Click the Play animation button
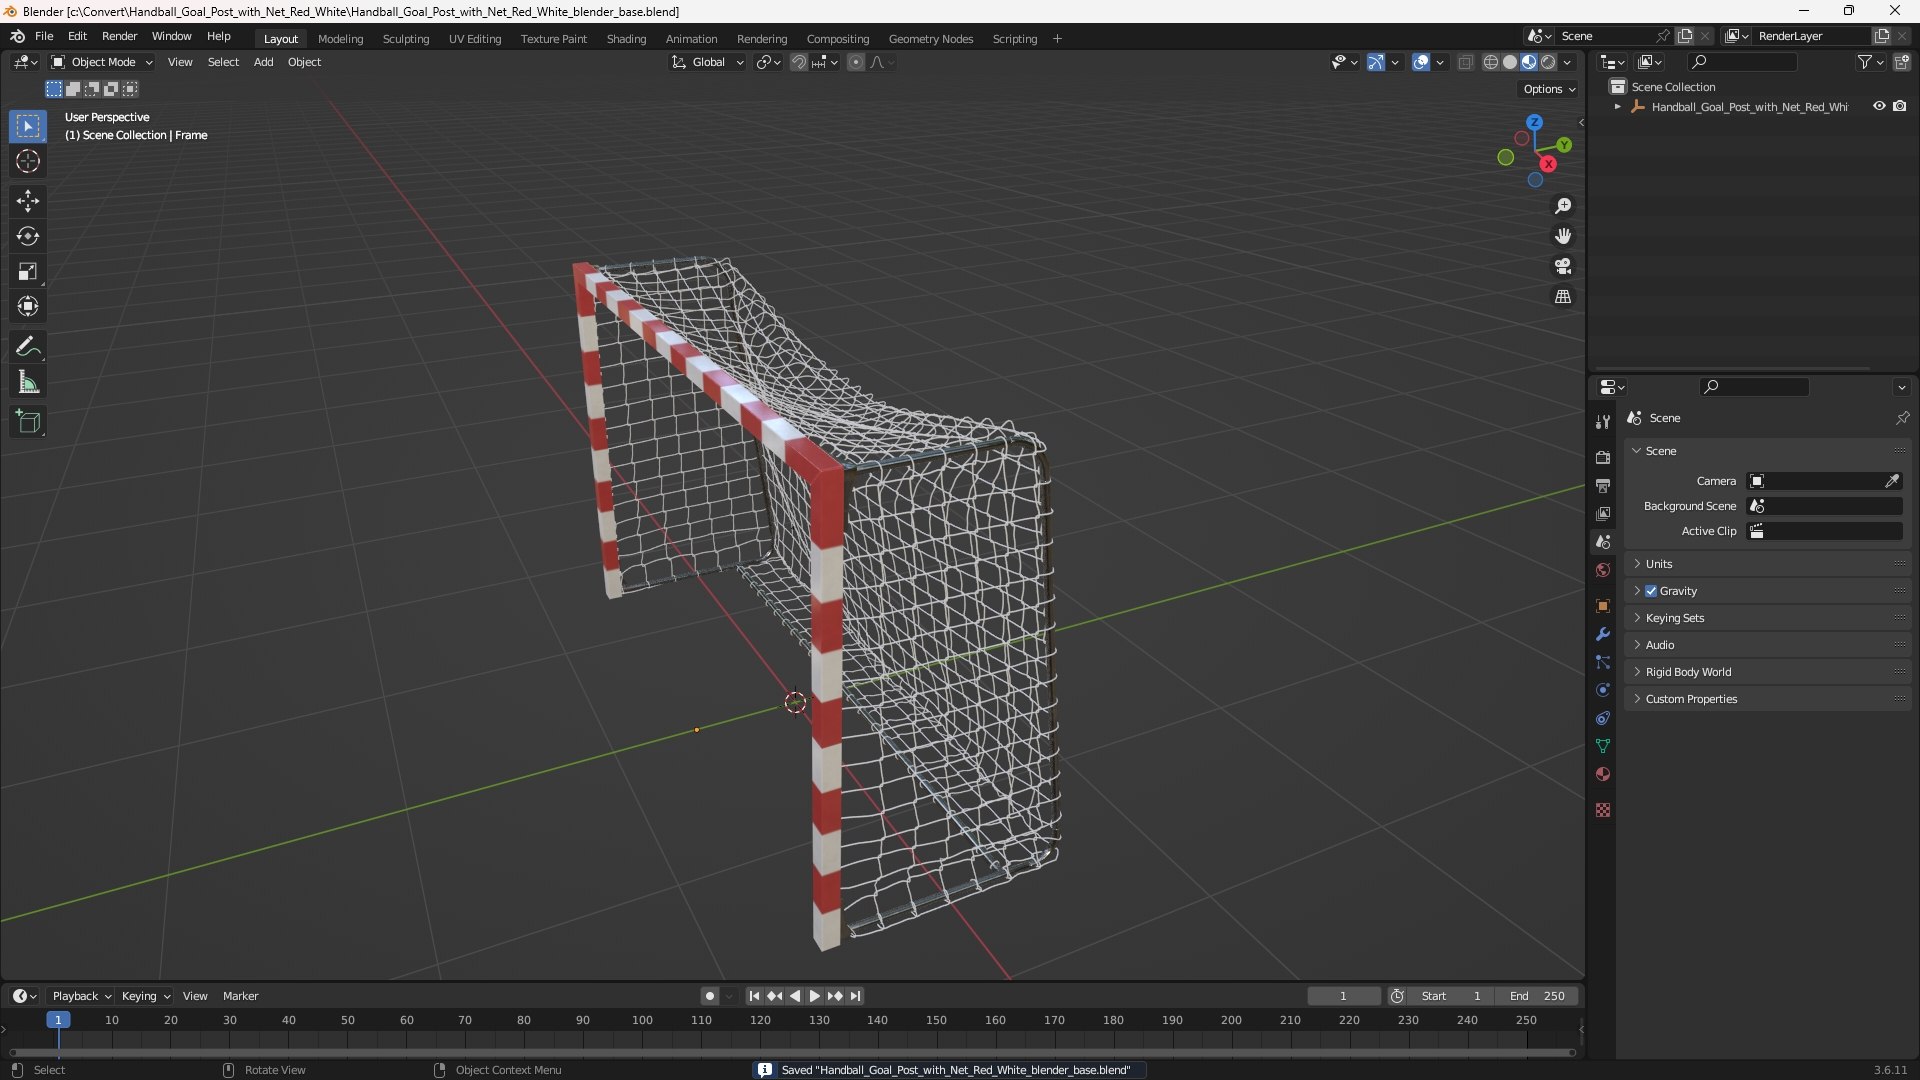This screenshot has height=1080, width=1920. pos(814,996)
